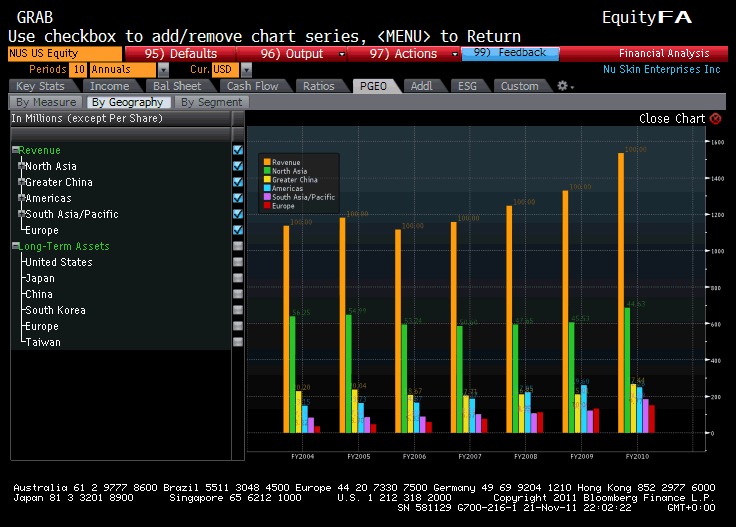Viewport: 736px width, 527px height.
Task: Enable the United States long-term assets checkbox
Action: coord(238,262)
